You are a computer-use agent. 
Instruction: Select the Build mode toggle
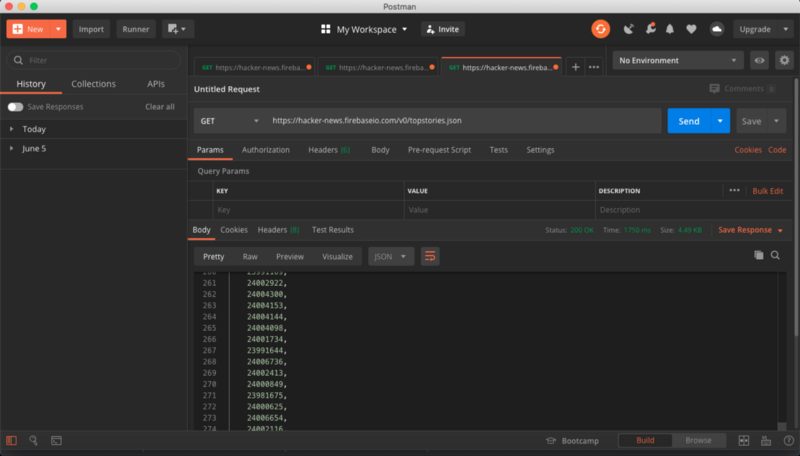tap(645, 440)
